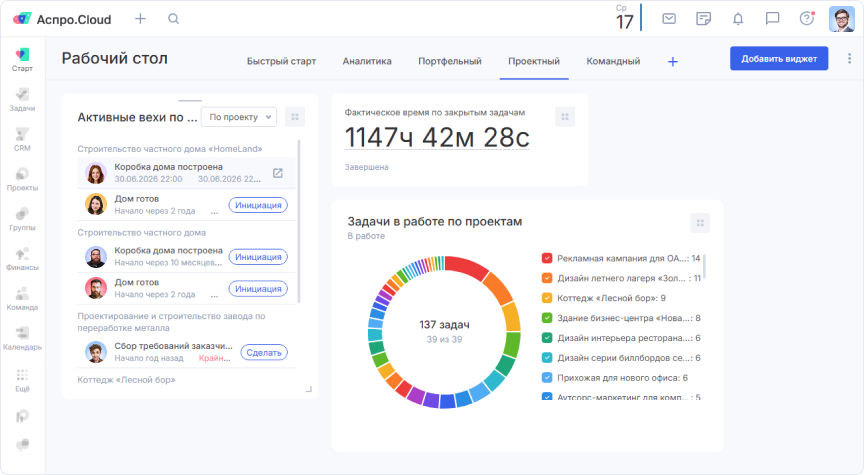The image size is (864, 475).
Task: Toggle Здание бизнес-центра legend checkbox
Action: (547, 318)
